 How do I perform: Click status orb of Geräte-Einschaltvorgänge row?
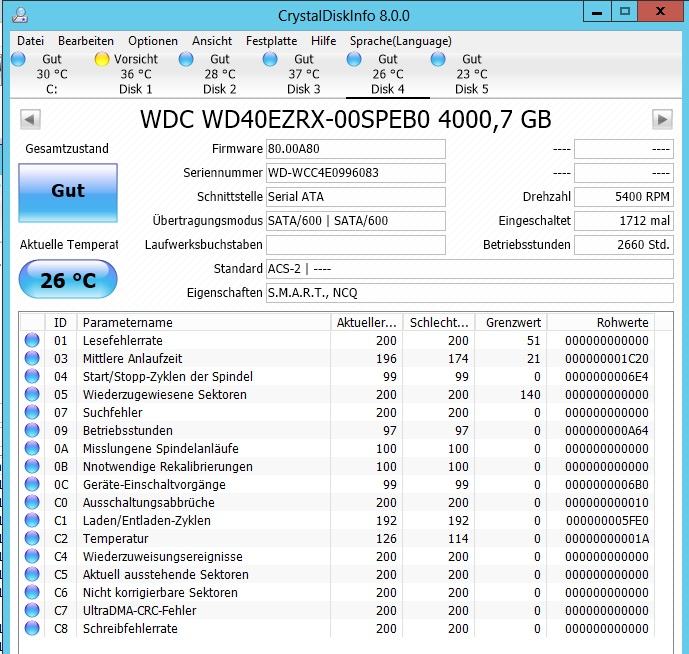(32, 484)
